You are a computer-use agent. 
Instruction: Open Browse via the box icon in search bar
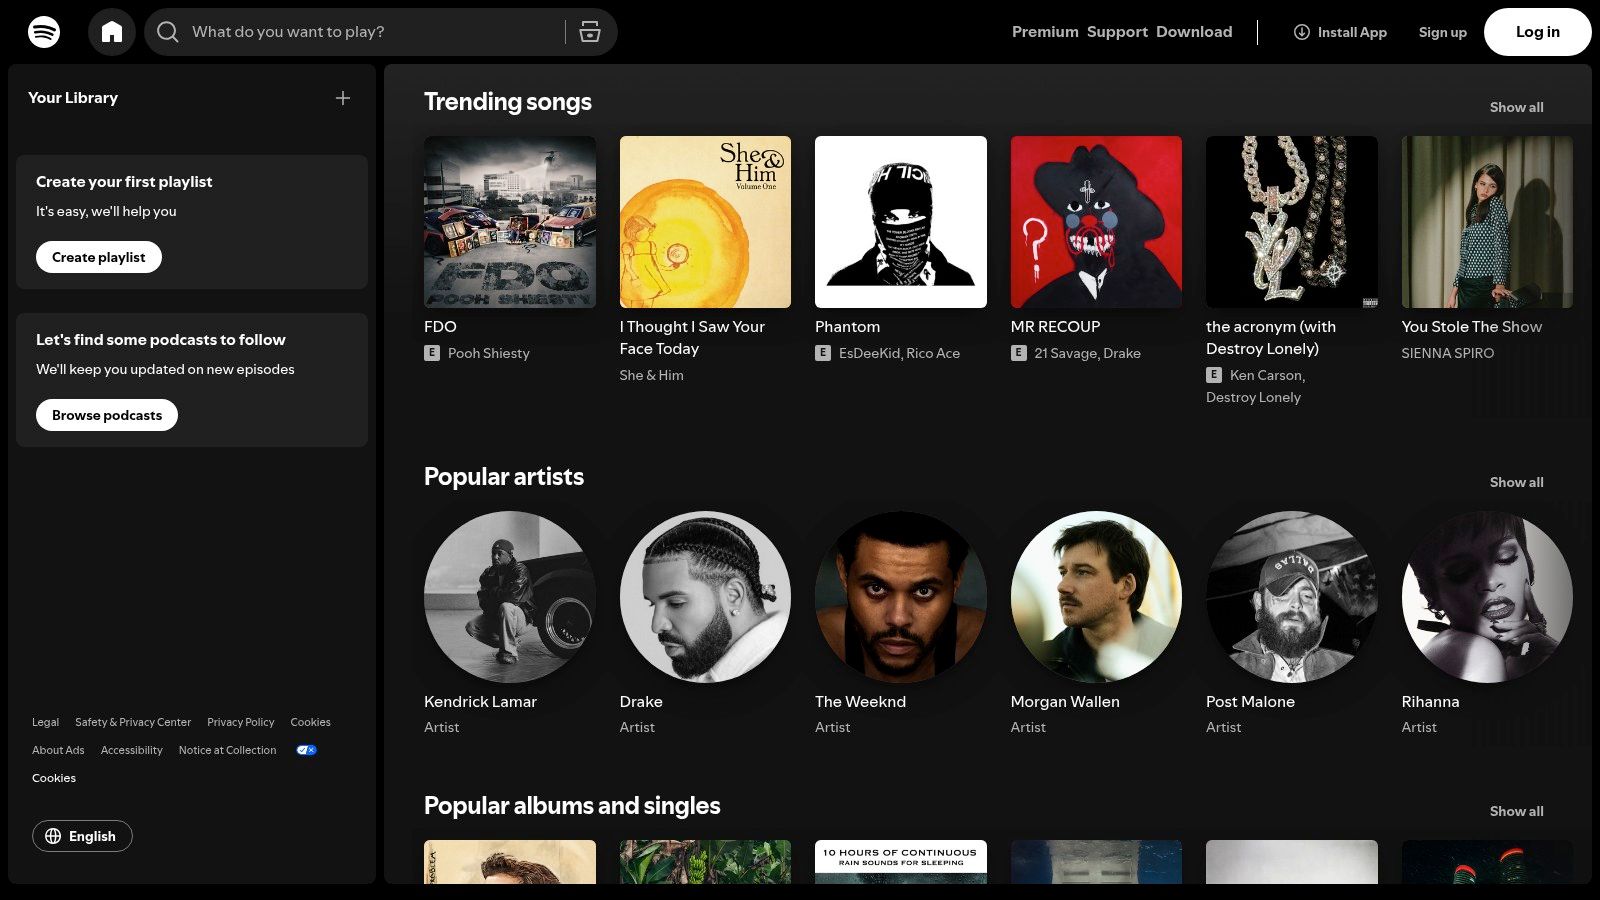(590, 31)
